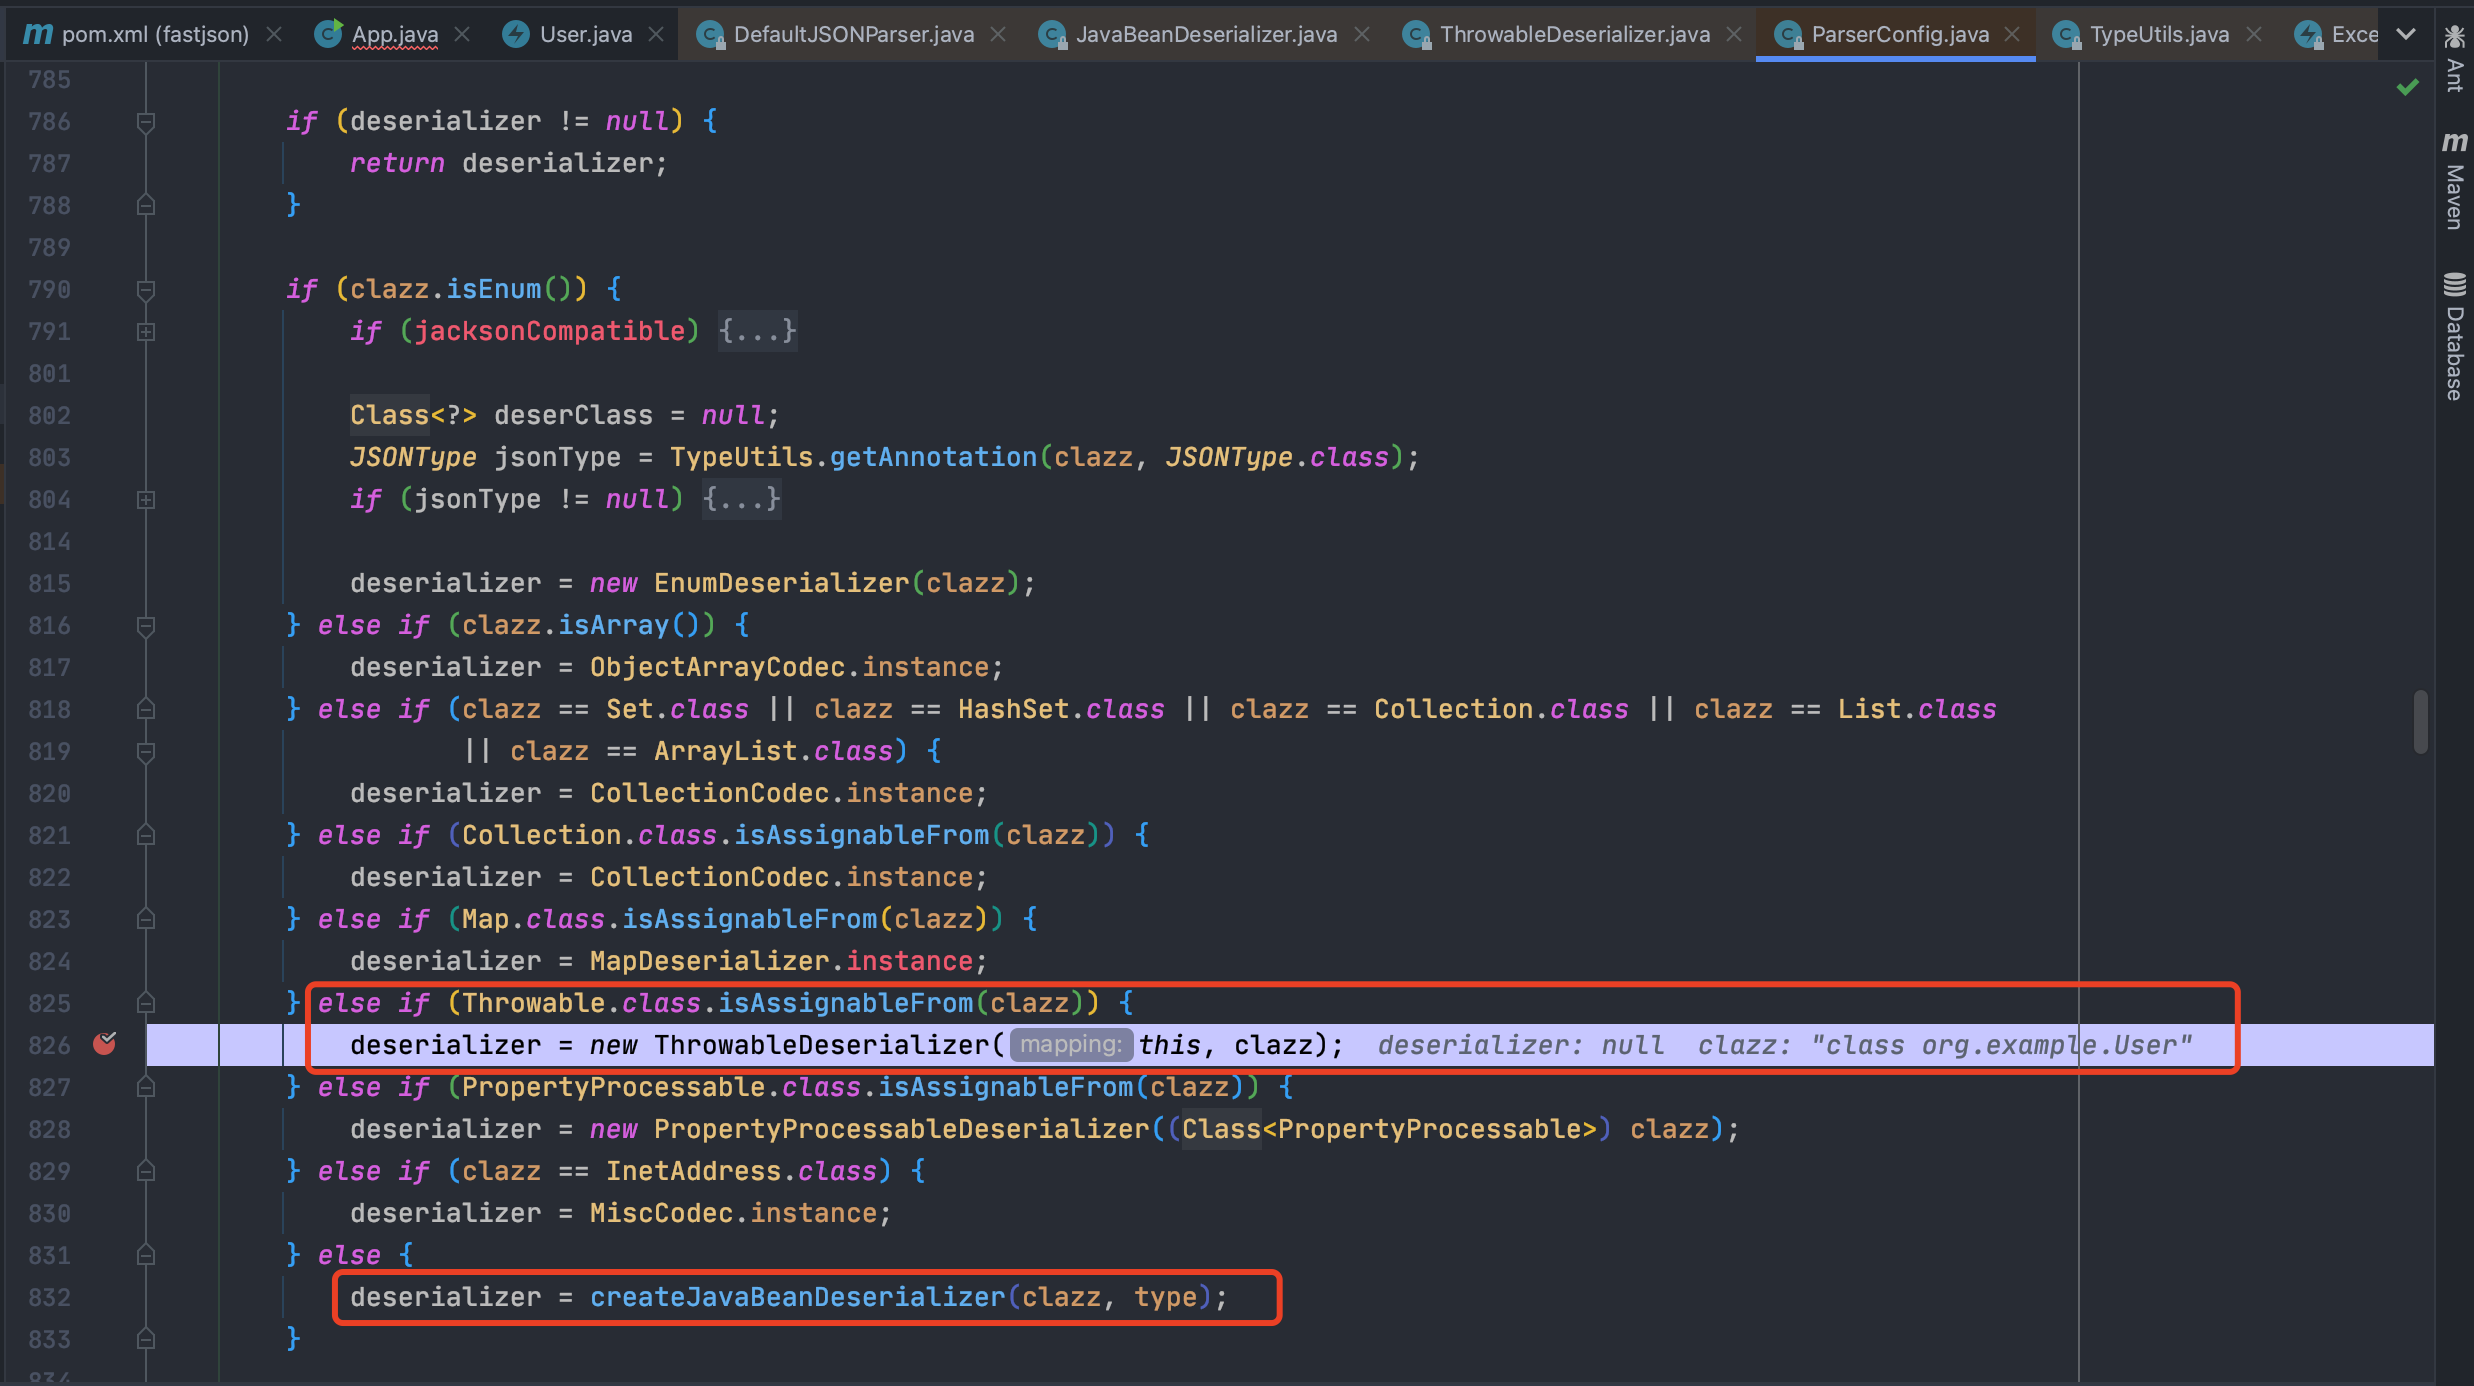The width and height of the screenshot is (2474, 1386).
Task: Click the breakpoint icon on line 826
Action: [104, 1044]
